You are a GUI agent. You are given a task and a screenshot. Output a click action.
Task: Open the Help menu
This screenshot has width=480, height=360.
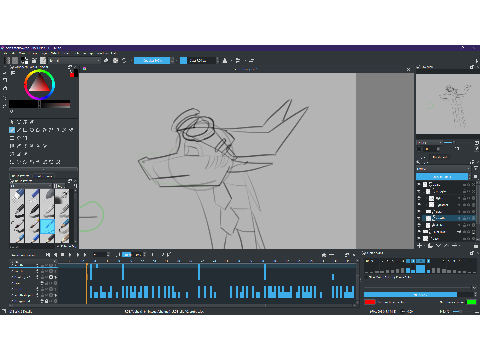click(113, 53)
